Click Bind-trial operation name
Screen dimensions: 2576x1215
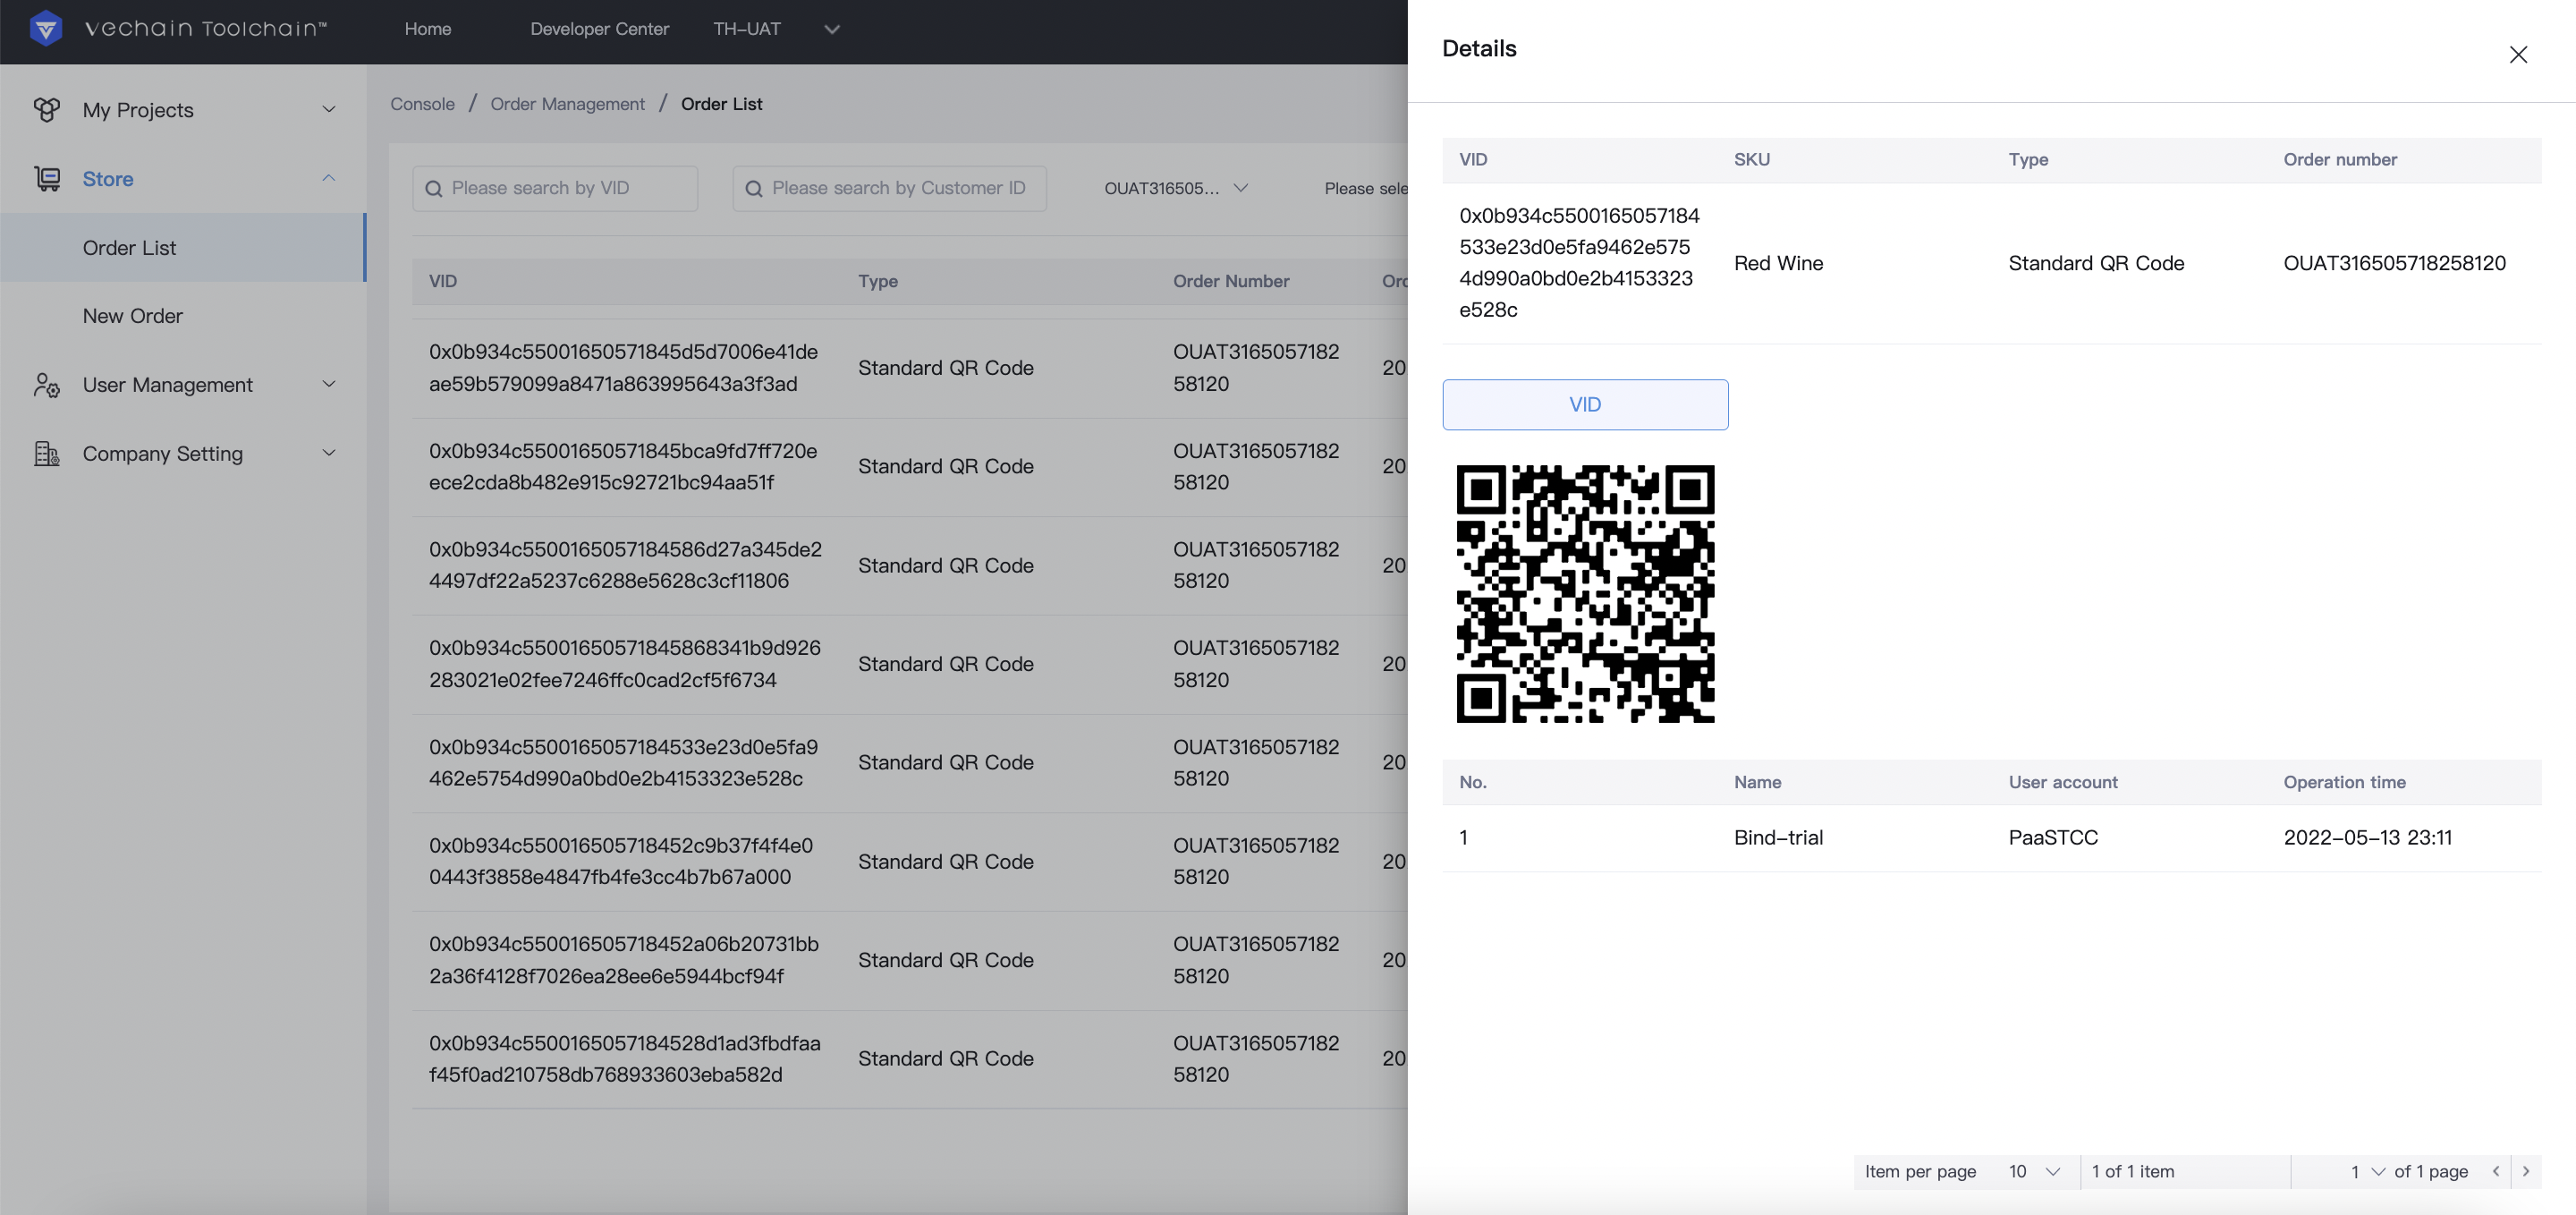coord(1778,838)
